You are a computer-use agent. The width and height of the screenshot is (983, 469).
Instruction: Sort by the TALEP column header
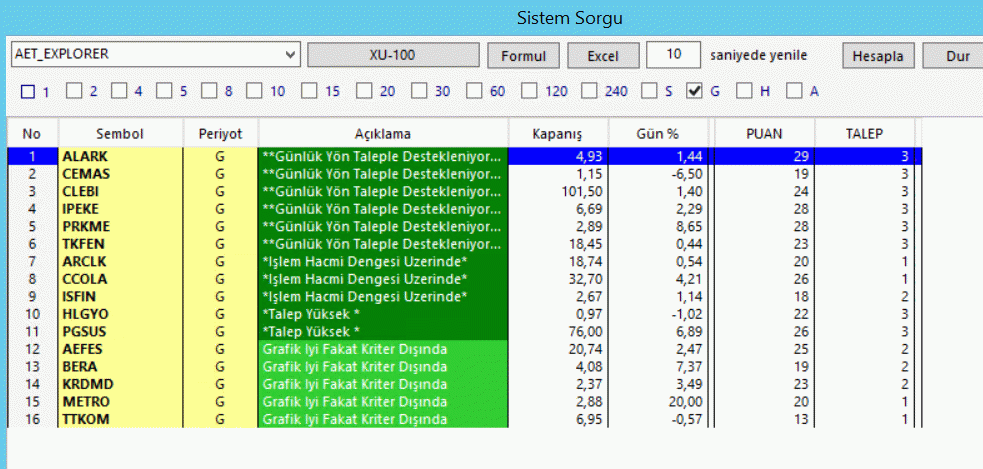point(865,134)
